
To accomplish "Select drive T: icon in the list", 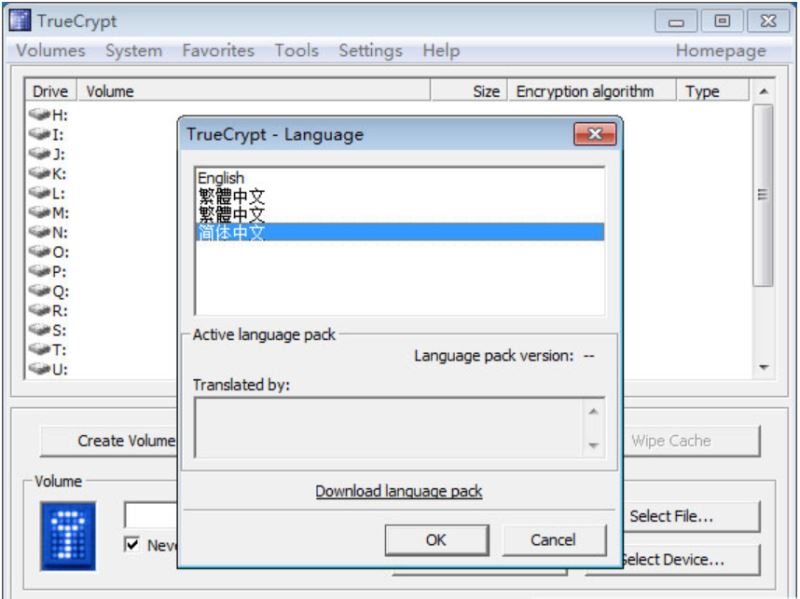I will (39, 349).
